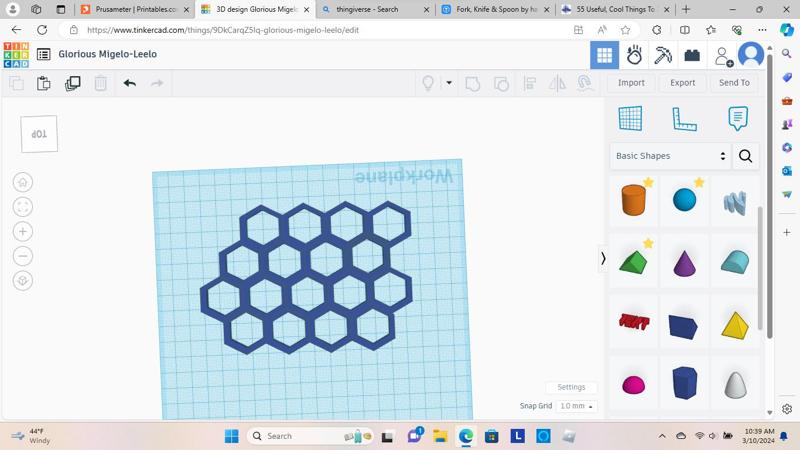Click the Duplicate and repeat icon
800x450 pixels.
coord(72,83)
